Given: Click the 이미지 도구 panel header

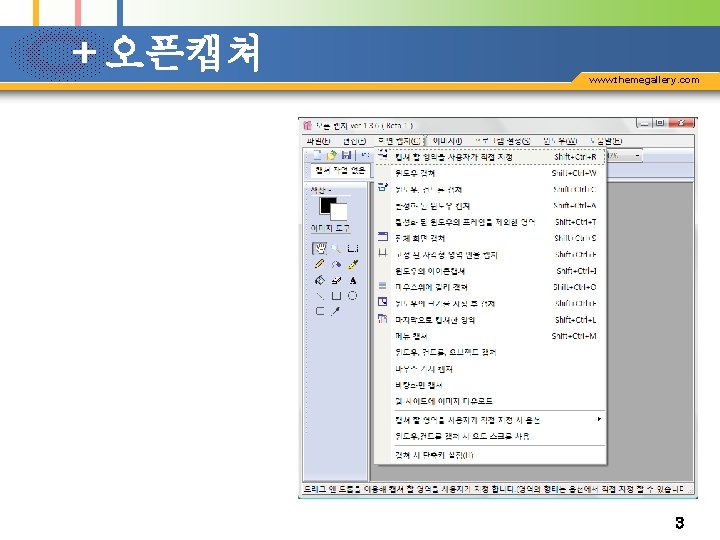Looking at the screenshot, I should (x=330, y=228).
